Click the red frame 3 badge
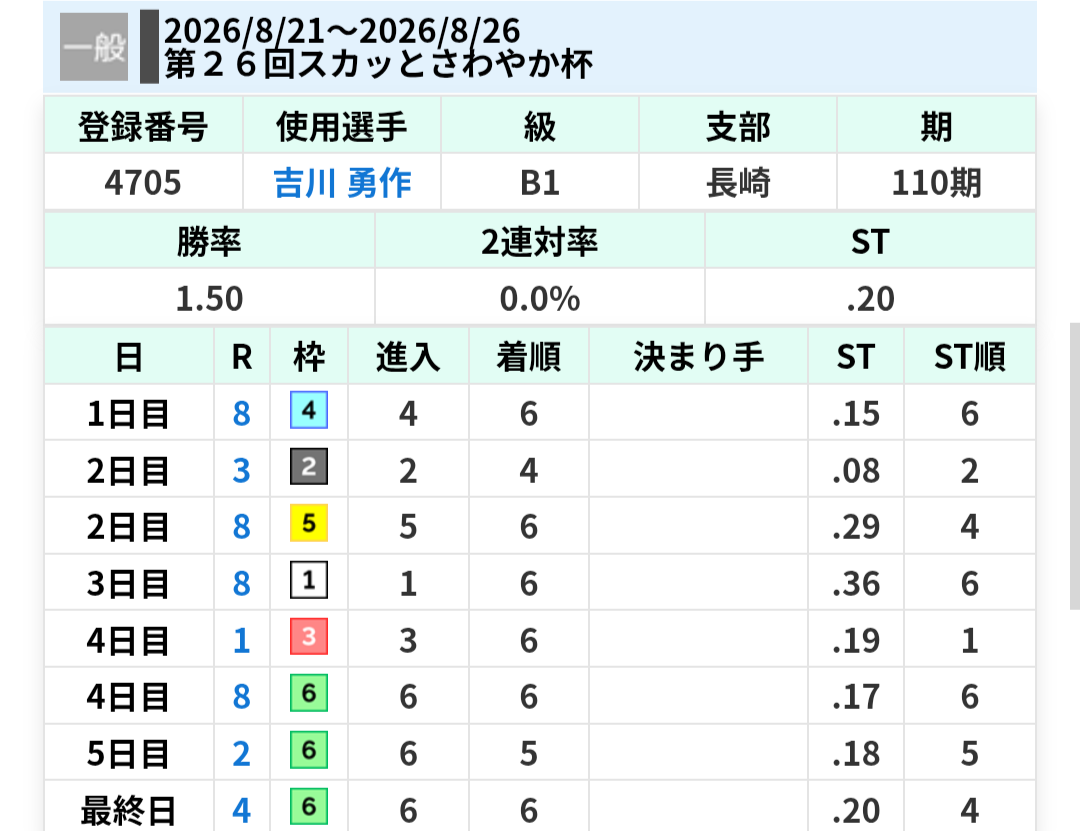This screenshot has height=831, width=1080. coord(309,637)
